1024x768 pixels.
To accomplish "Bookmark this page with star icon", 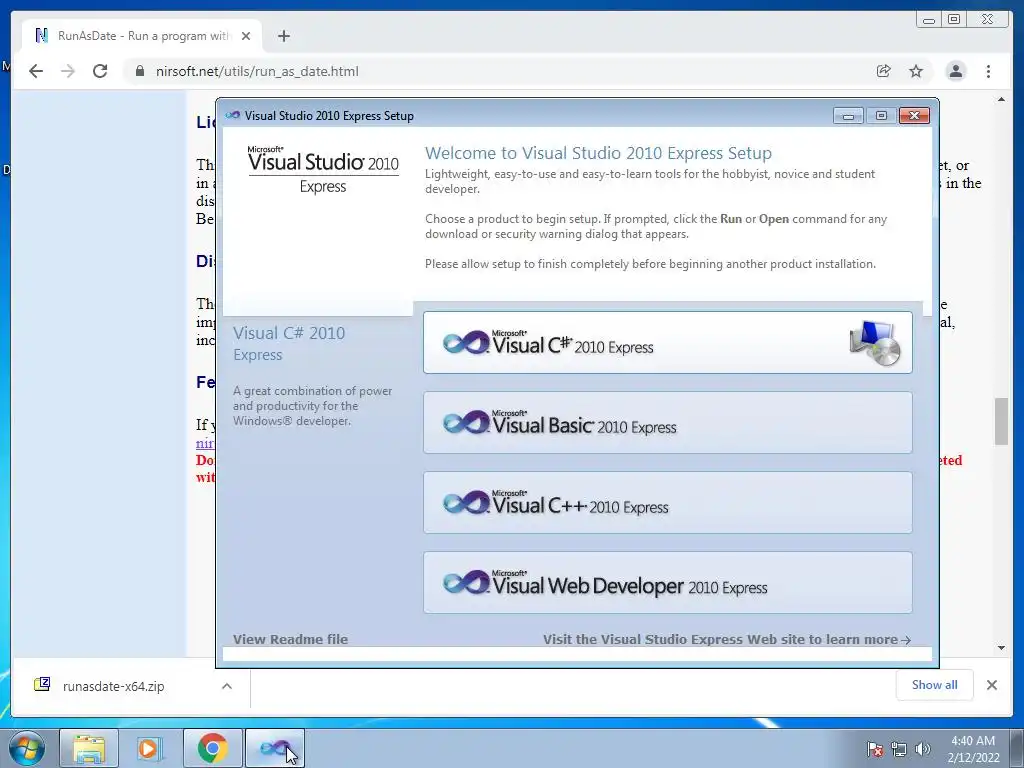I will (x=916, y=71).
